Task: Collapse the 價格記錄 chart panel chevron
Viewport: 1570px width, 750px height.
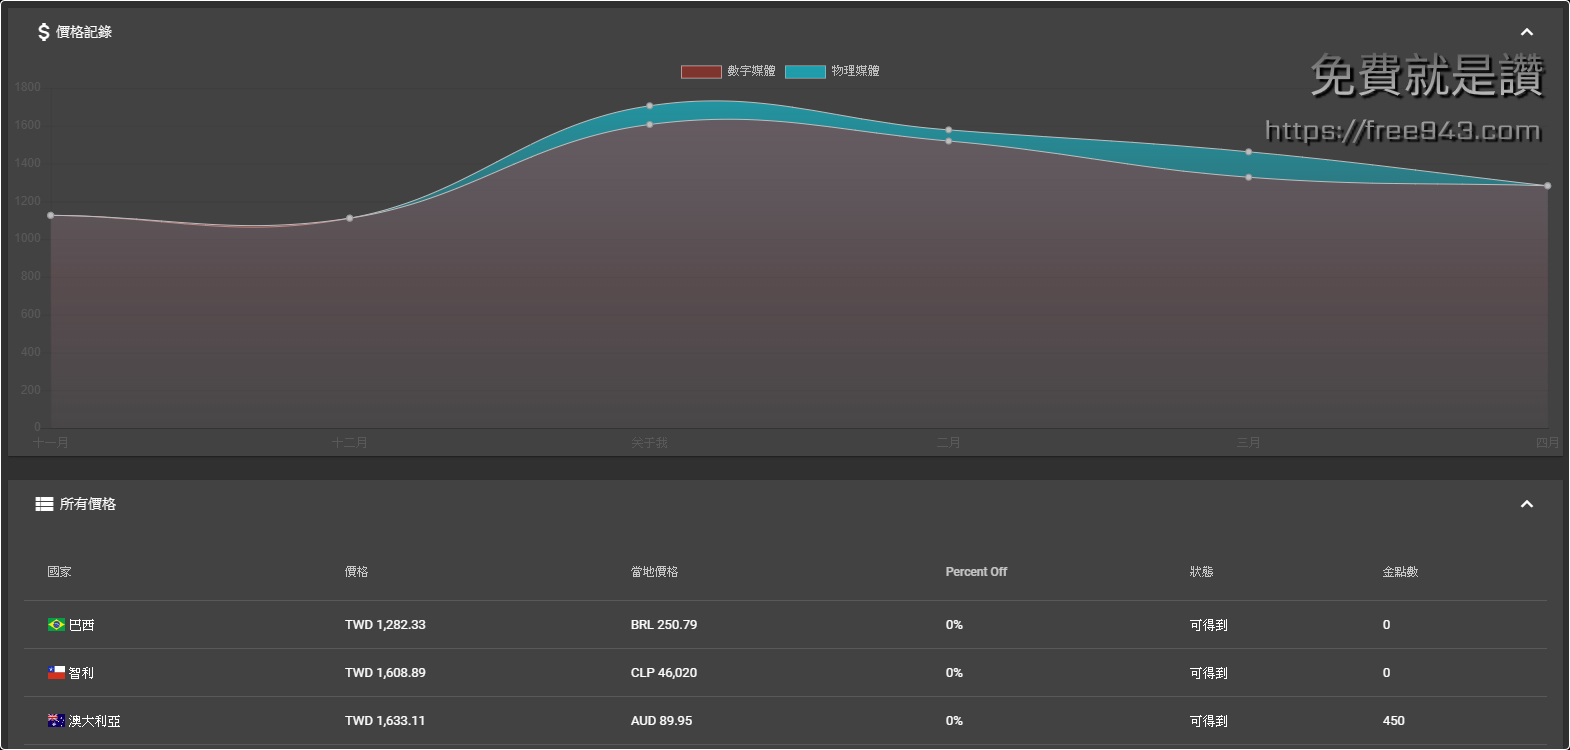Action: (x=1526, y=32)
